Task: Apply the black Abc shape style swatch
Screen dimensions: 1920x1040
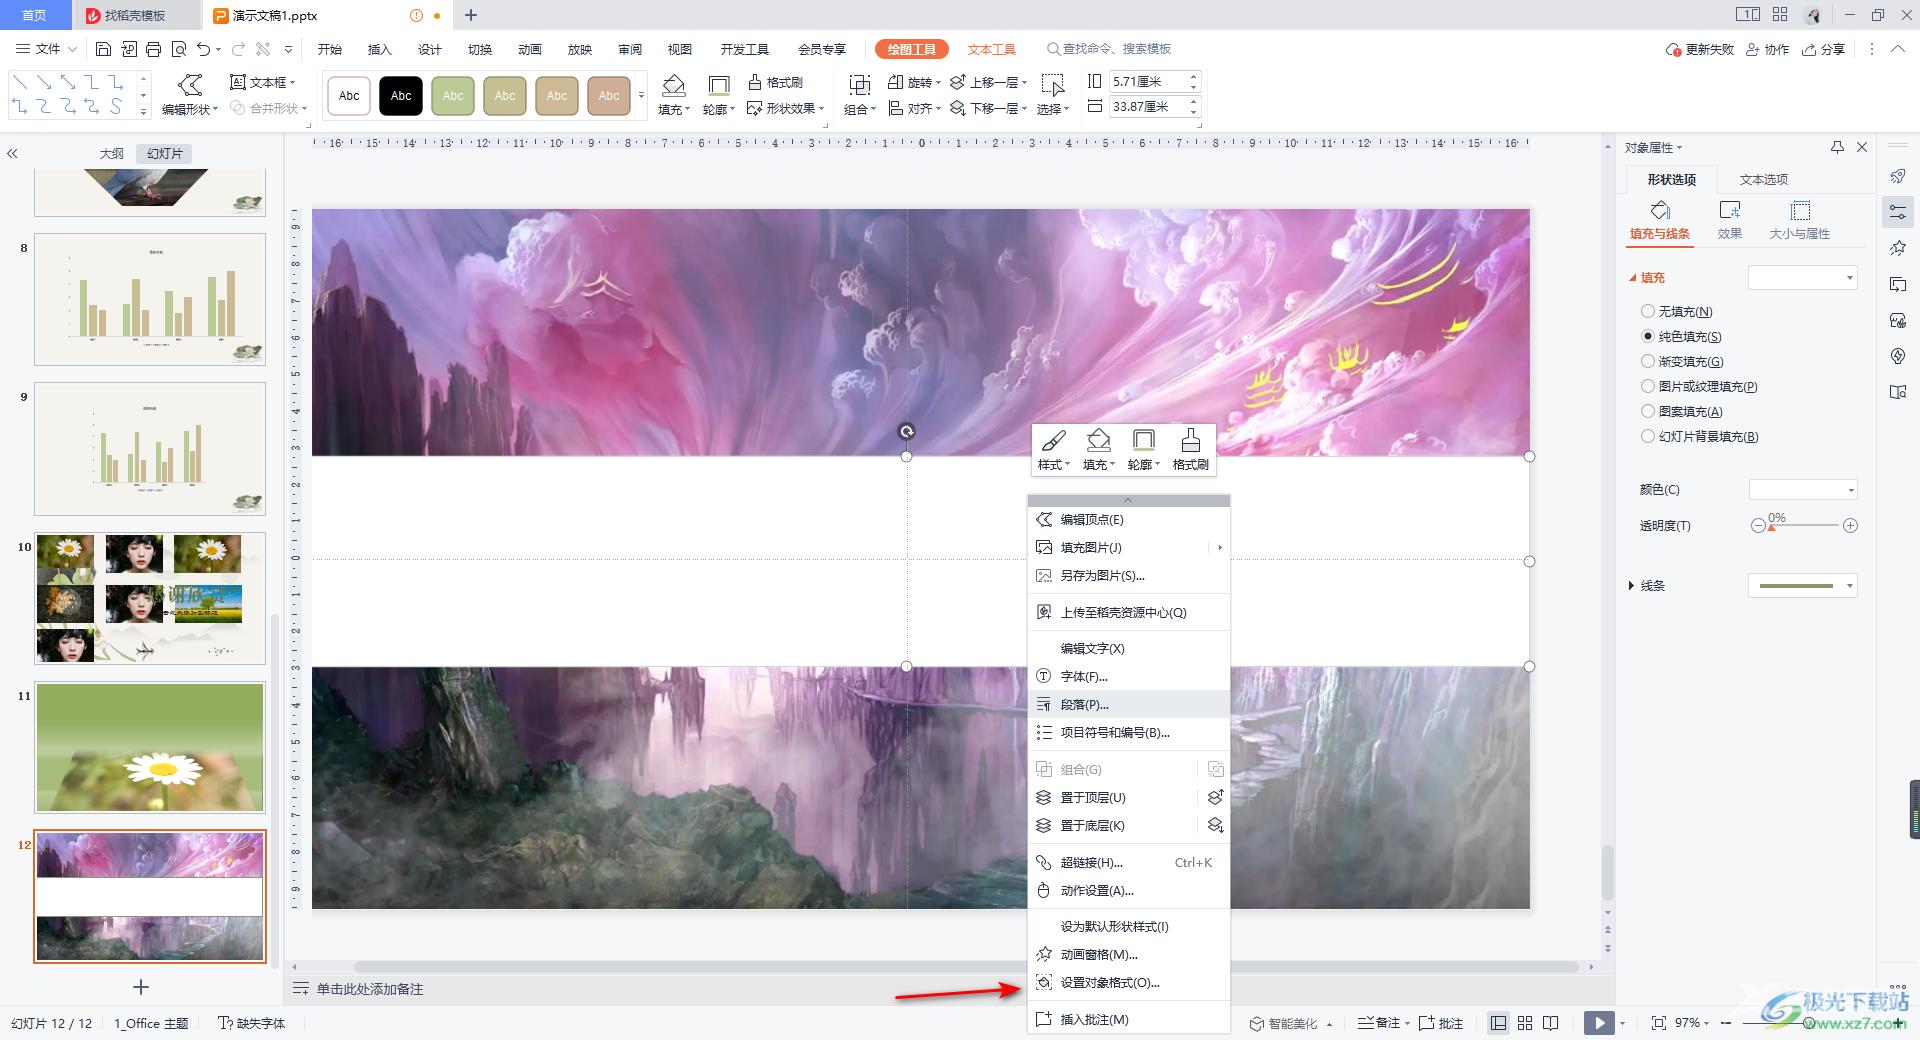Action: point(401,96)
